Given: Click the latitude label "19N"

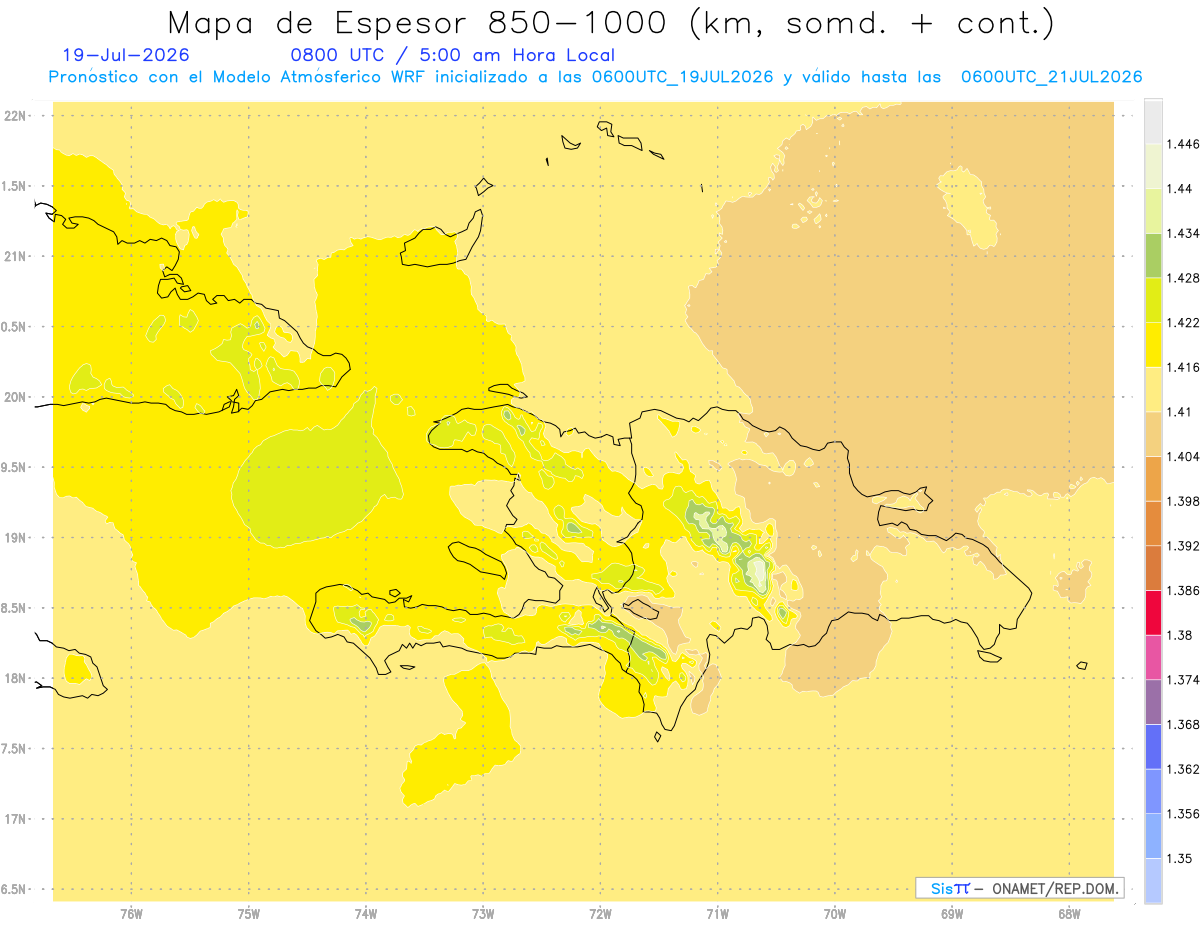Looking at the screenshot, I should (x=15, y=538).
